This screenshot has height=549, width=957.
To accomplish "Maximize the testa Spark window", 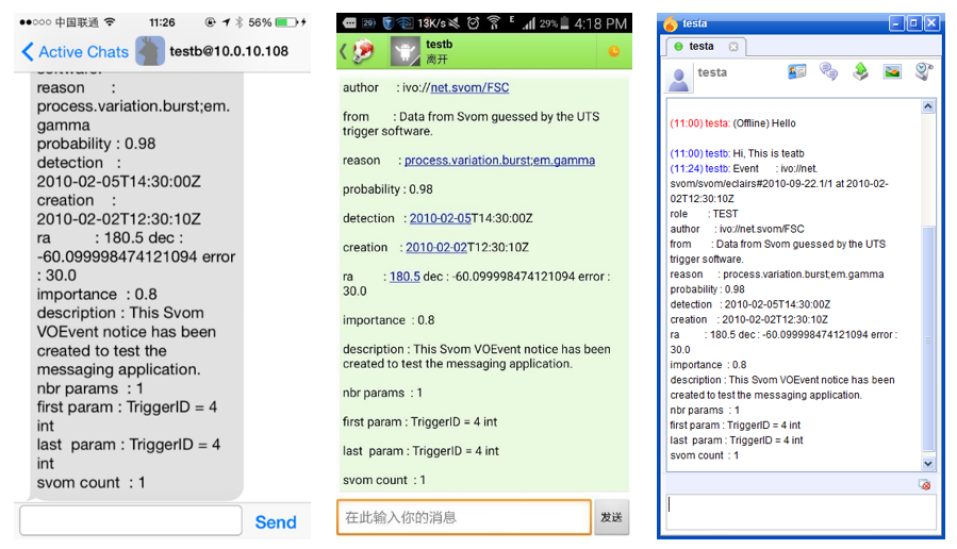I will (914, 23).
